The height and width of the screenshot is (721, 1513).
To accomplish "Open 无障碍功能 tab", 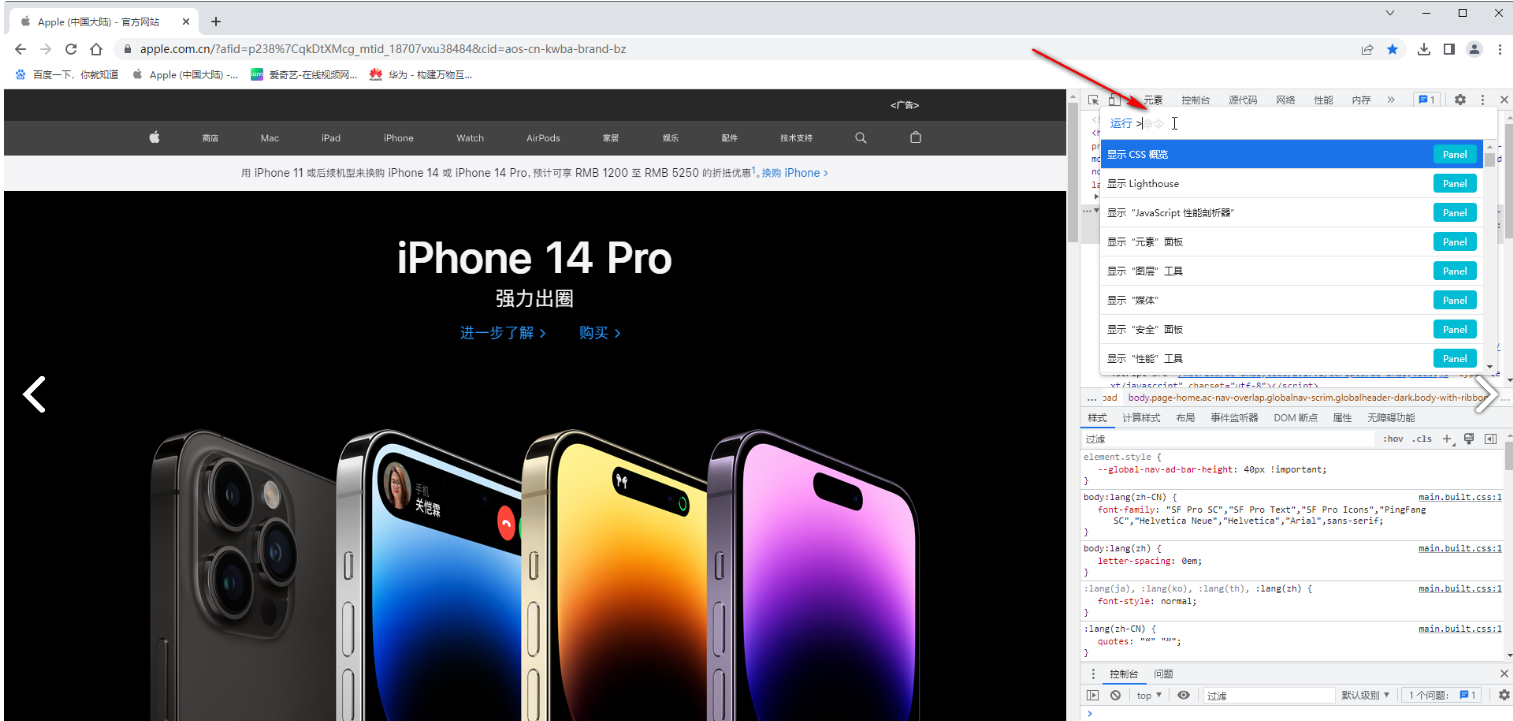I will (1391, 418).
